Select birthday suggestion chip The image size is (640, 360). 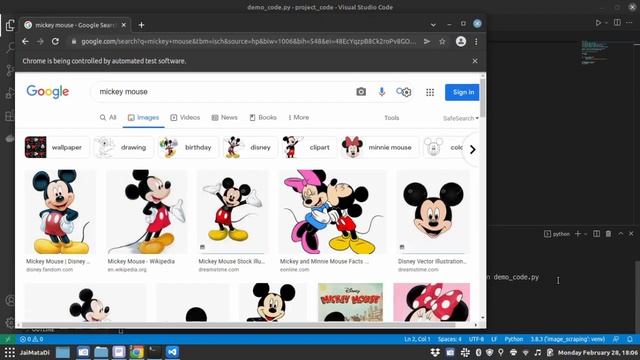point(188,147)
